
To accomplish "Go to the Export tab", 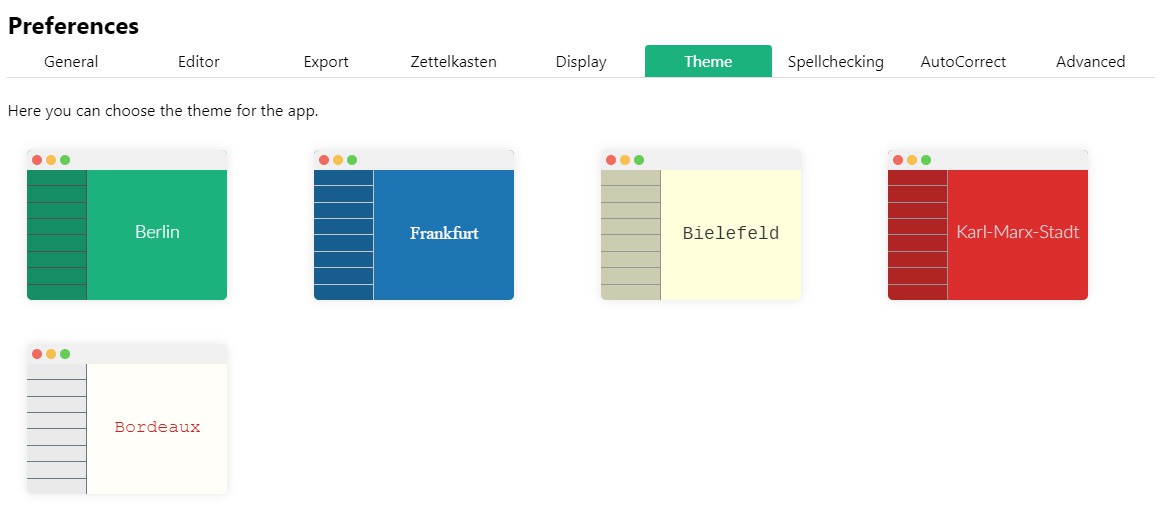I will click(326, 61).
